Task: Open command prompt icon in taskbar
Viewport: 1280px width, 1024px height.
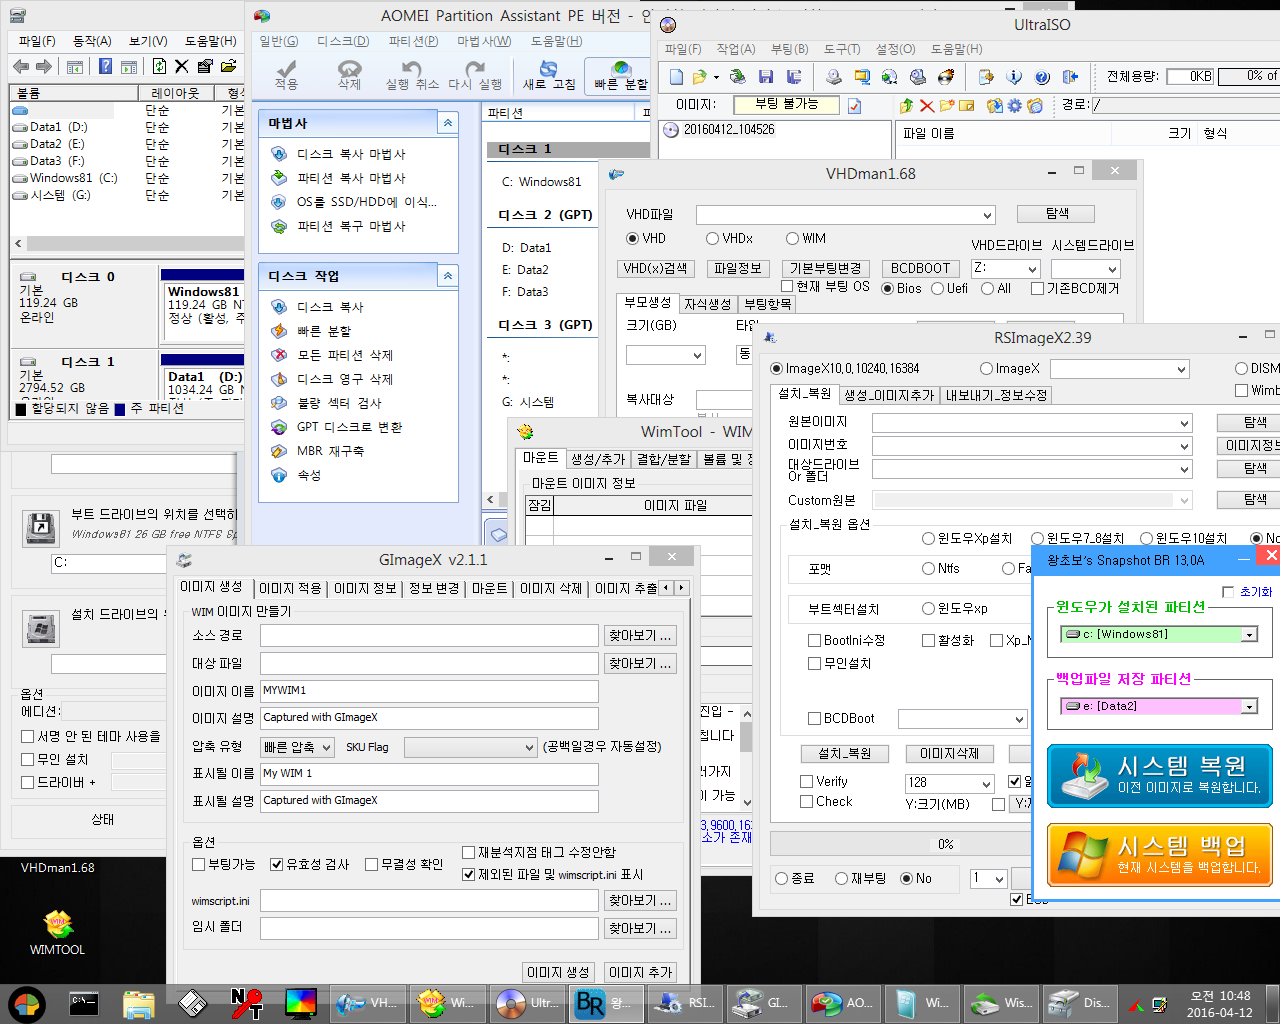Action: (84, 1003)
